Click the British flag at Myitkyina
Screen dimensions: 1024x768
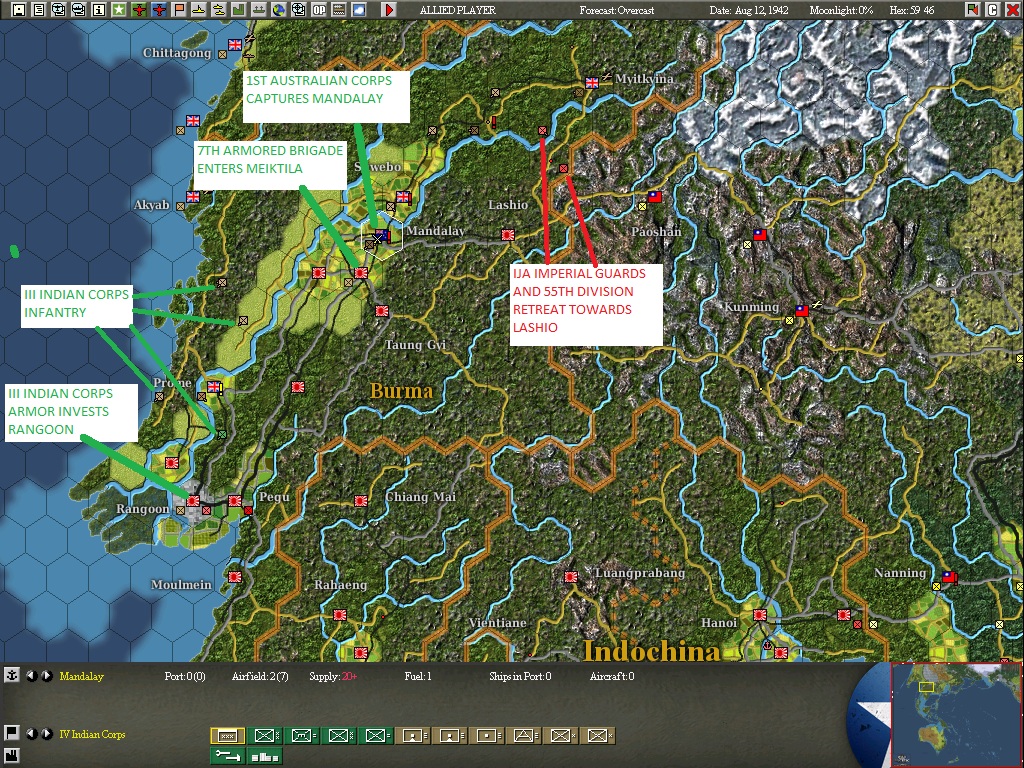click(592, 82)
